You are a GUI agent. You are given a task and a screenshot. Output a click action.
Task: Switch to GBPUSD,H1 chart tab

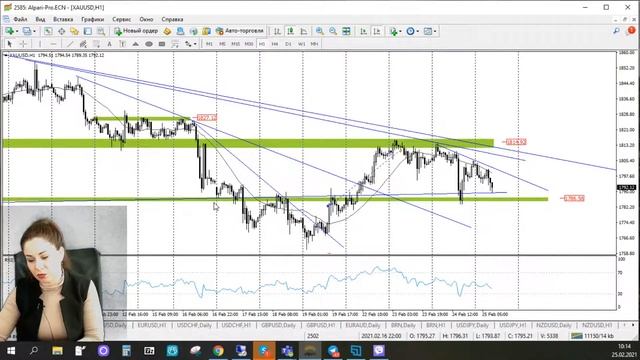320,325
